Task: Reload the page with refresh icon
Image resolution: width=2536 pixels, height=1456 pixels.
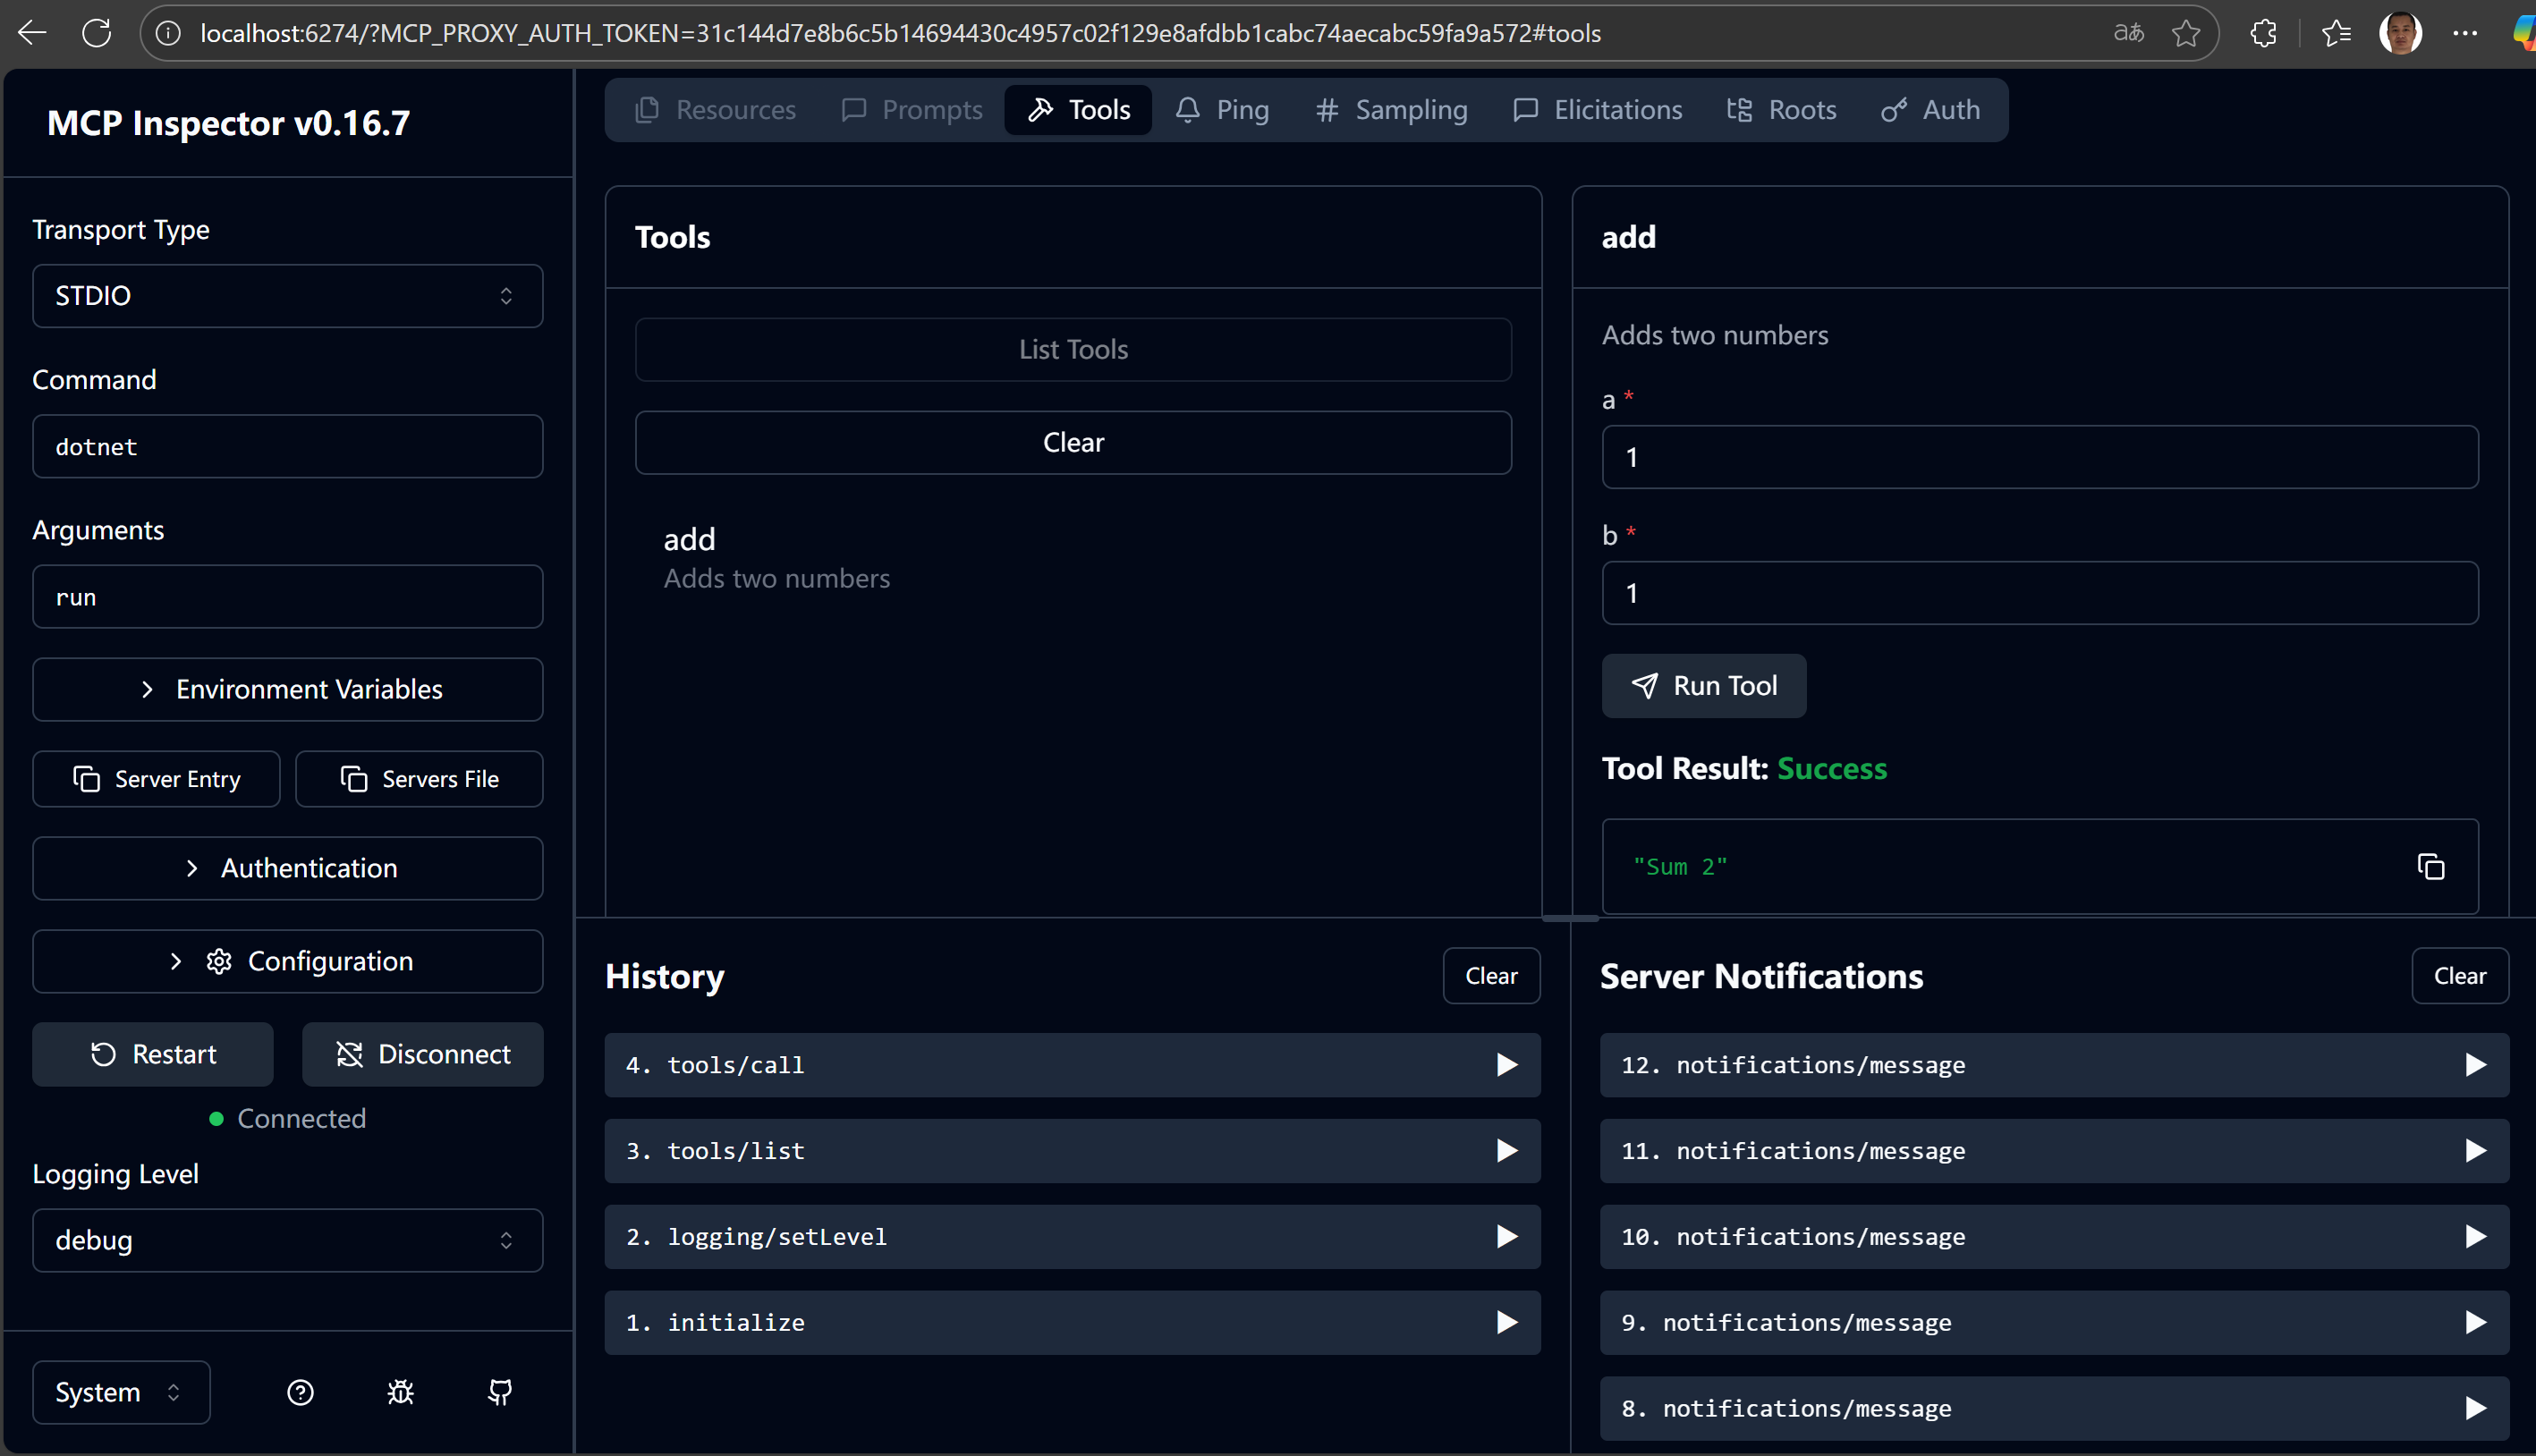Action: pyautogui.click(x=96, y=33)
